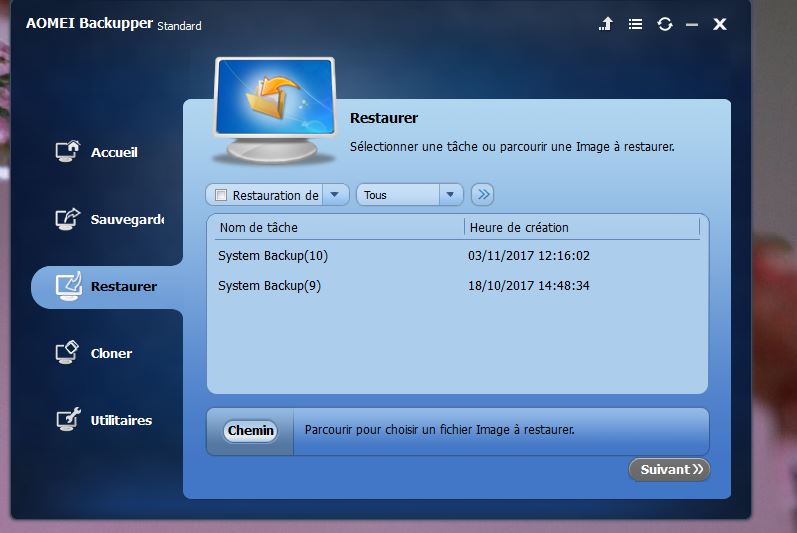Click the Utilitaires wrench icon

[x=68, y=419]
